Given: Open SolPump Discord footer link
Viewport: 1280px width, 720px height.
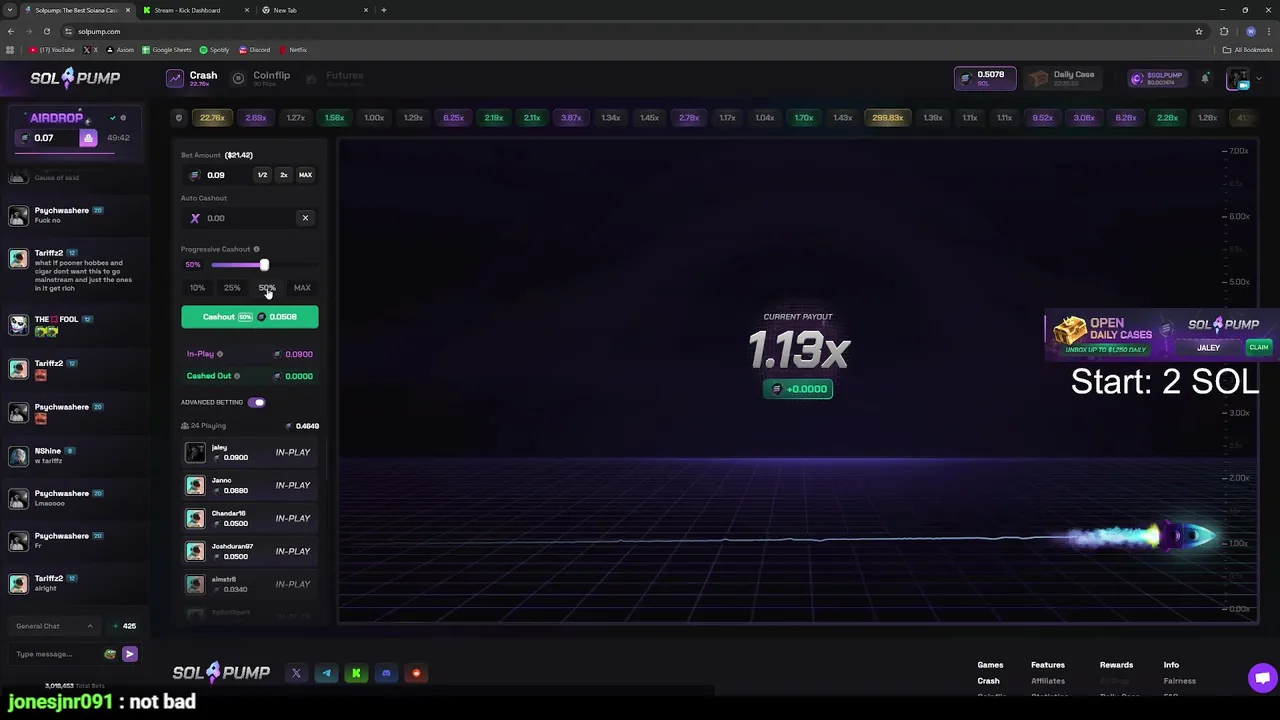Looking at the screenshot, I should pyautogui.click(x=386, y=673).
